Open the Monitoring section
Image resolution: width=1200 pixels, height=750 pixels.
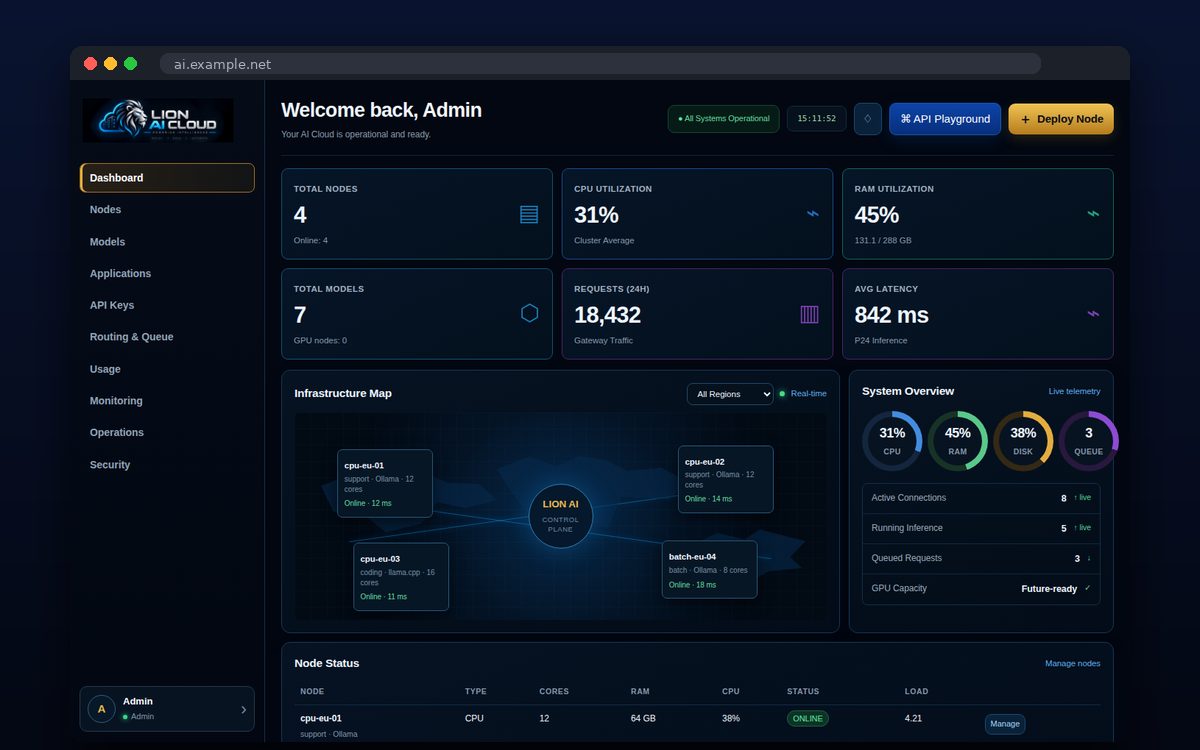click(x=167, y=401)
